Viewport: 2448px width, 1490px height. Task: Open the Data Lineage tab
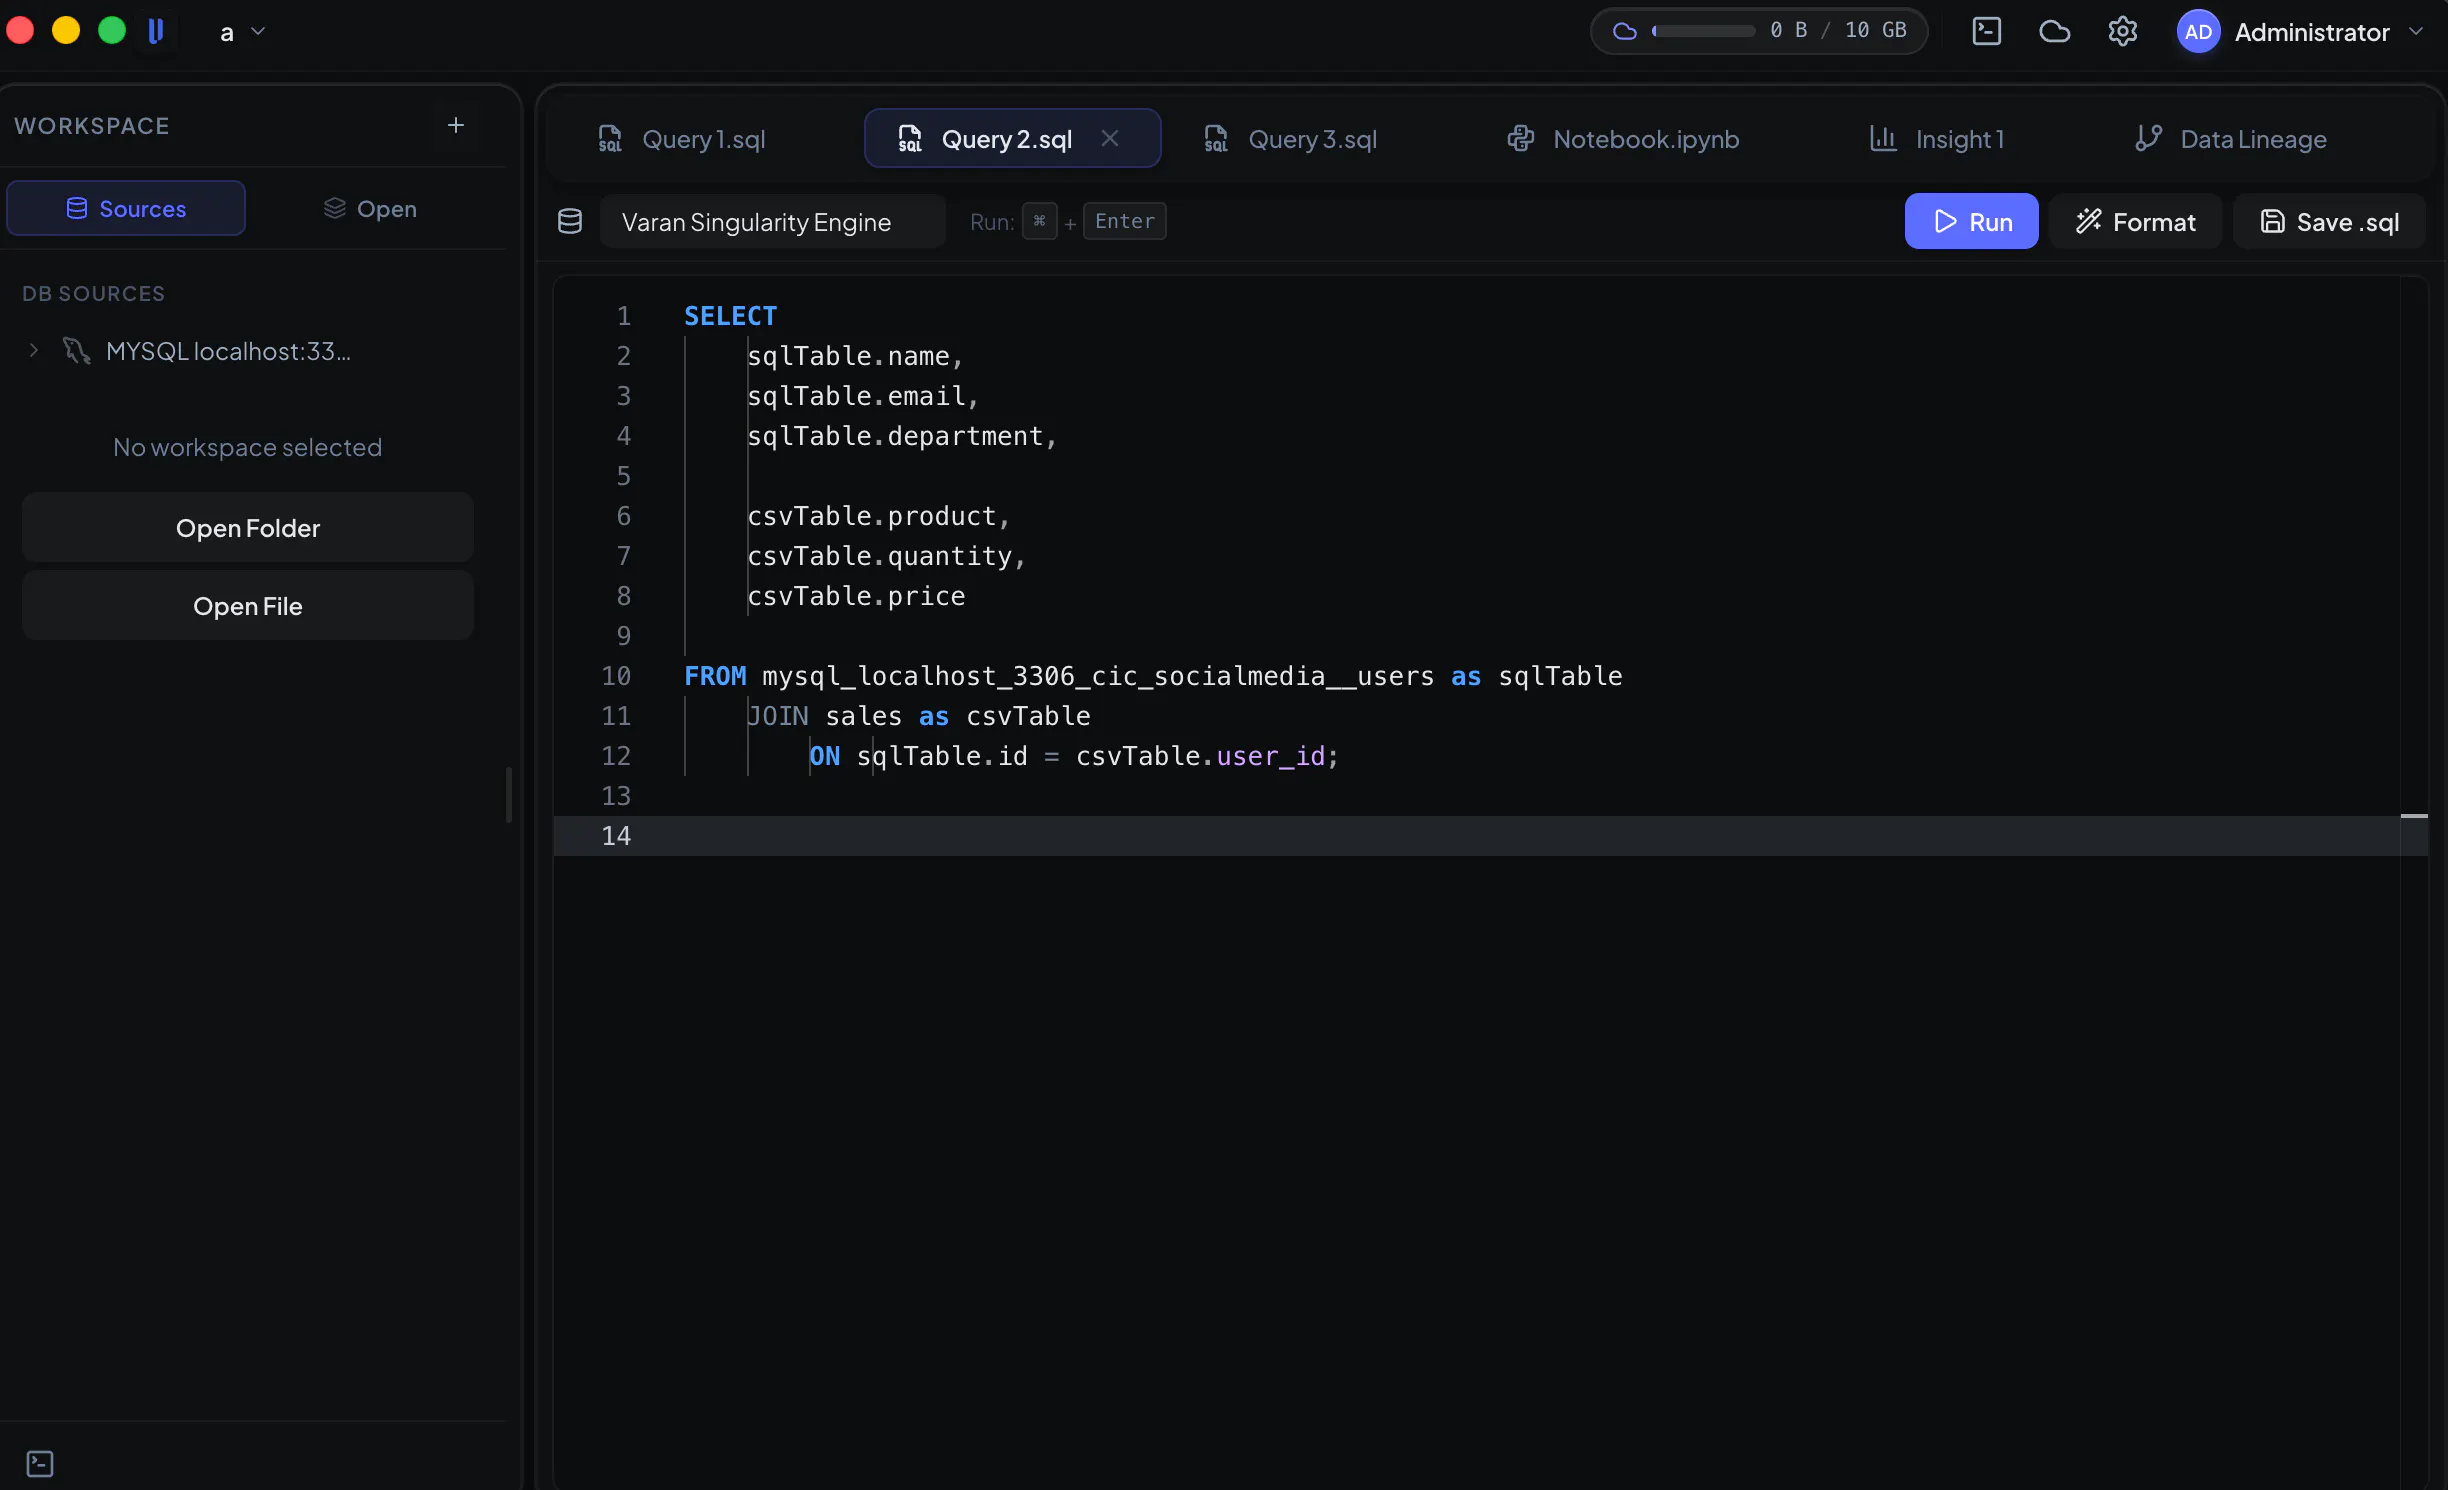(2230, 139)
